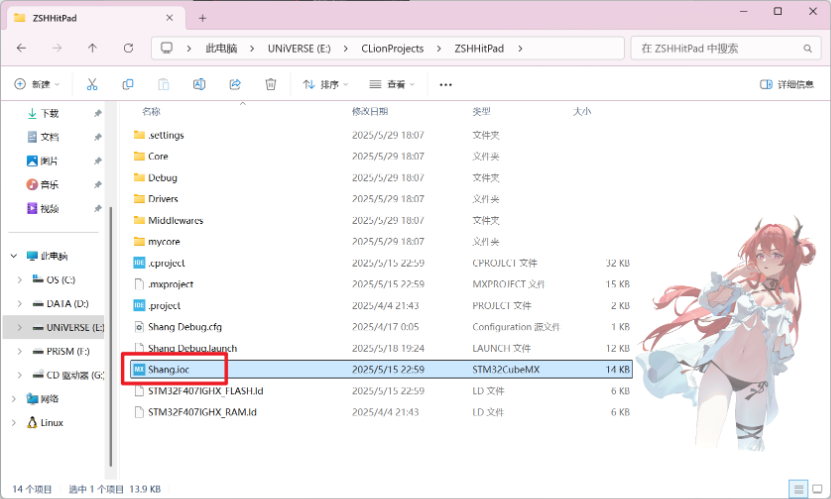Click the Delete trash can icon
The height and width of the screenshot is (499, 831).
(x=271, y=84)
